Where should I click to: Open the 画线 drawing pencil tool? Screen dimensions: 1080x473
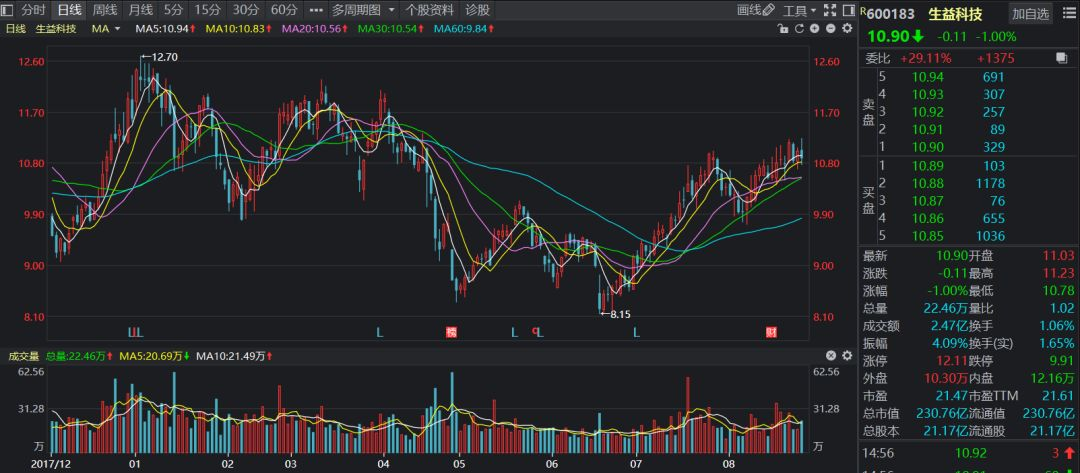tap(755, 10)
